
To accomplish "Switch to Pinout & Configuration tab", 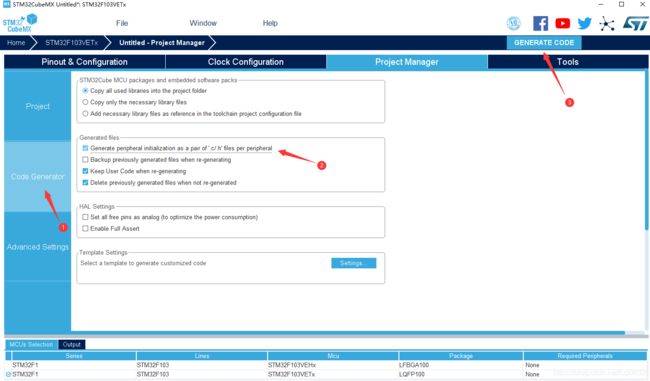I will 85,62.
